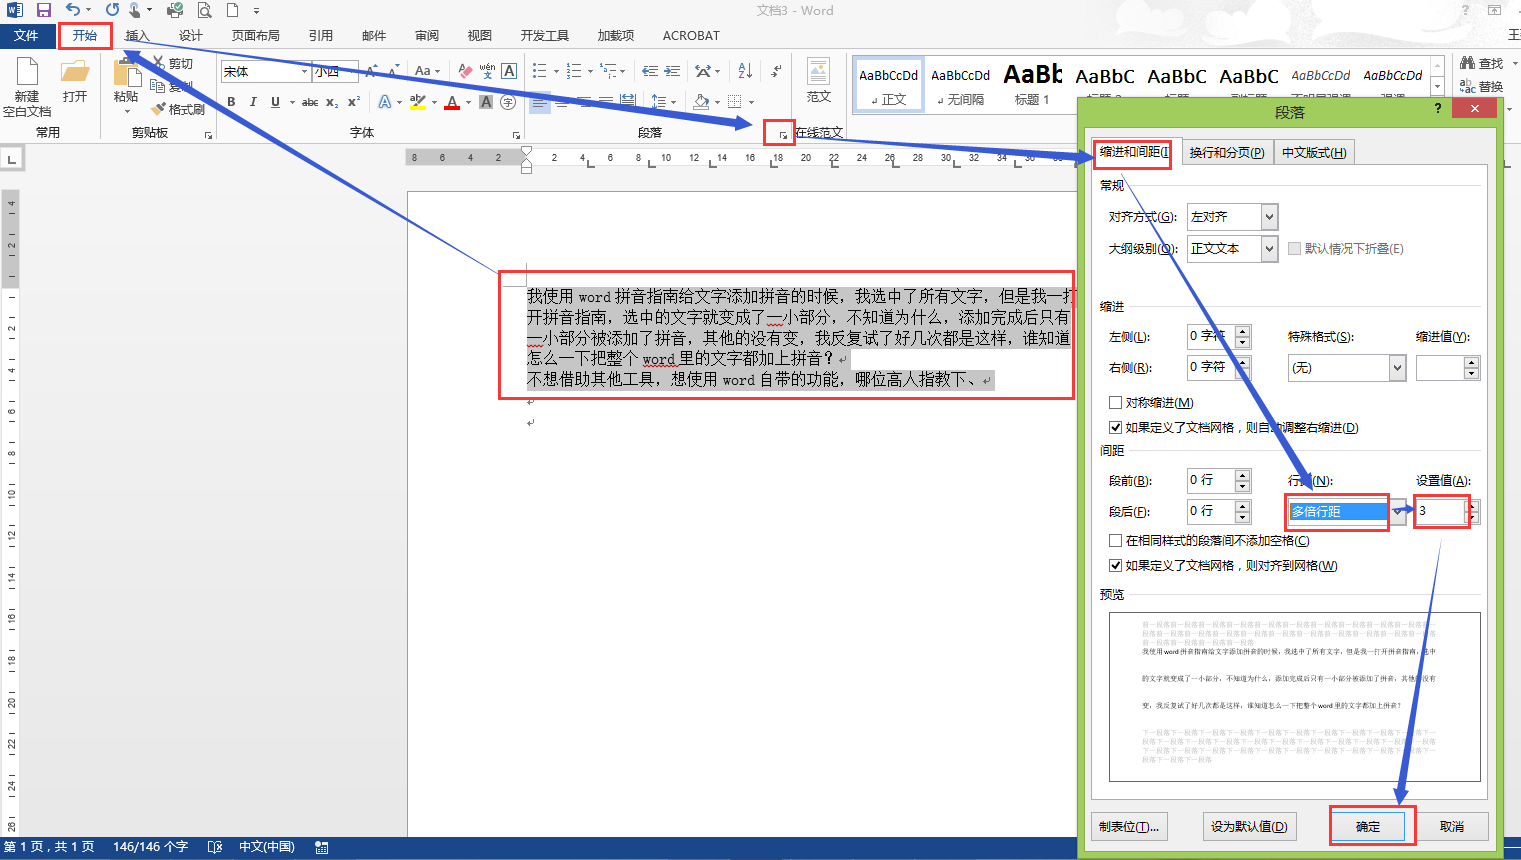This screenshot has height=860, width=1521.
Task: Choose the text highlight color button
Action: click(418, 102)
